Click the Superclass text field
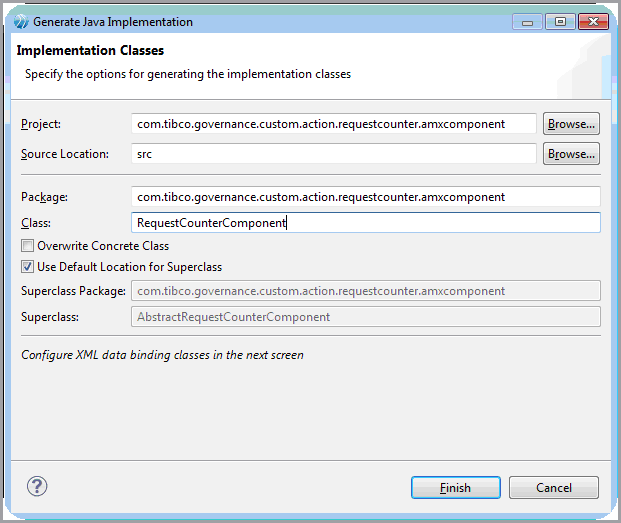Viewport: 621px width, 523px height. [365, 317]
